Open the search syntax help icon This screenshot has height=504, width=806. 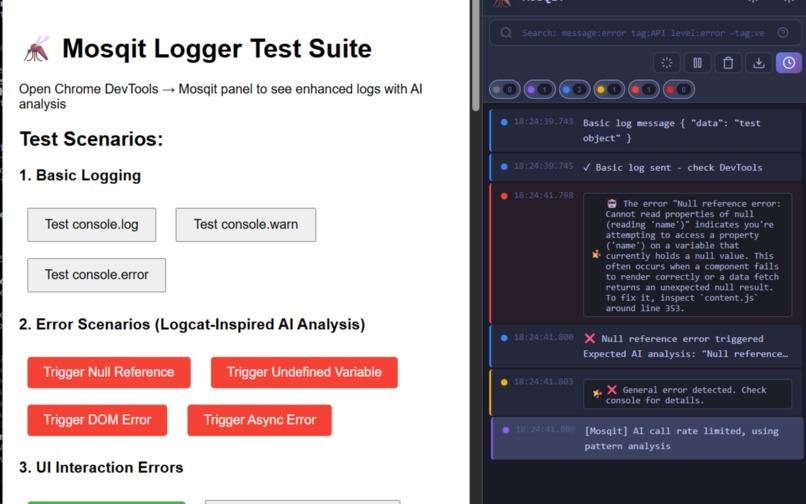(x=782, y=32)
